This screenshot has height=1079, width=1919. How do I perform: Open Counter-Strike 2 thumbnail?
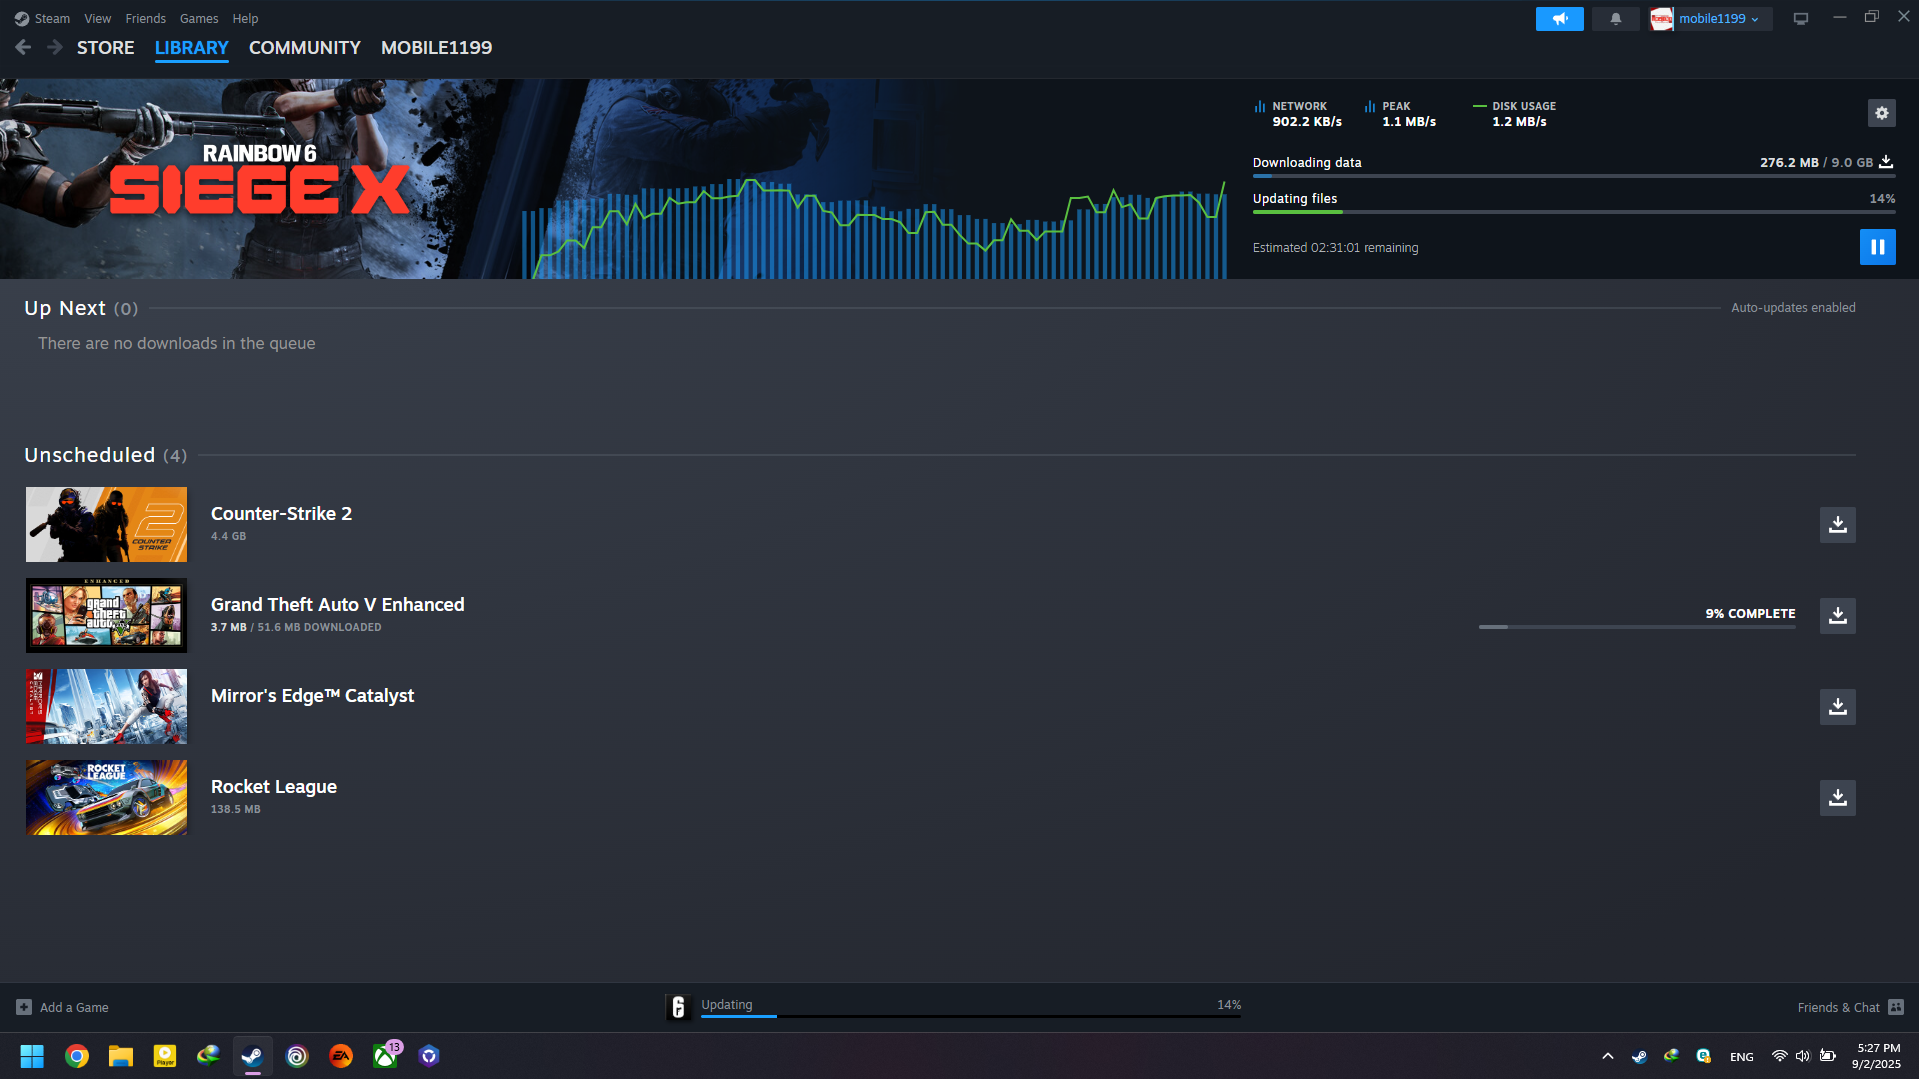[x=106, y=525]
